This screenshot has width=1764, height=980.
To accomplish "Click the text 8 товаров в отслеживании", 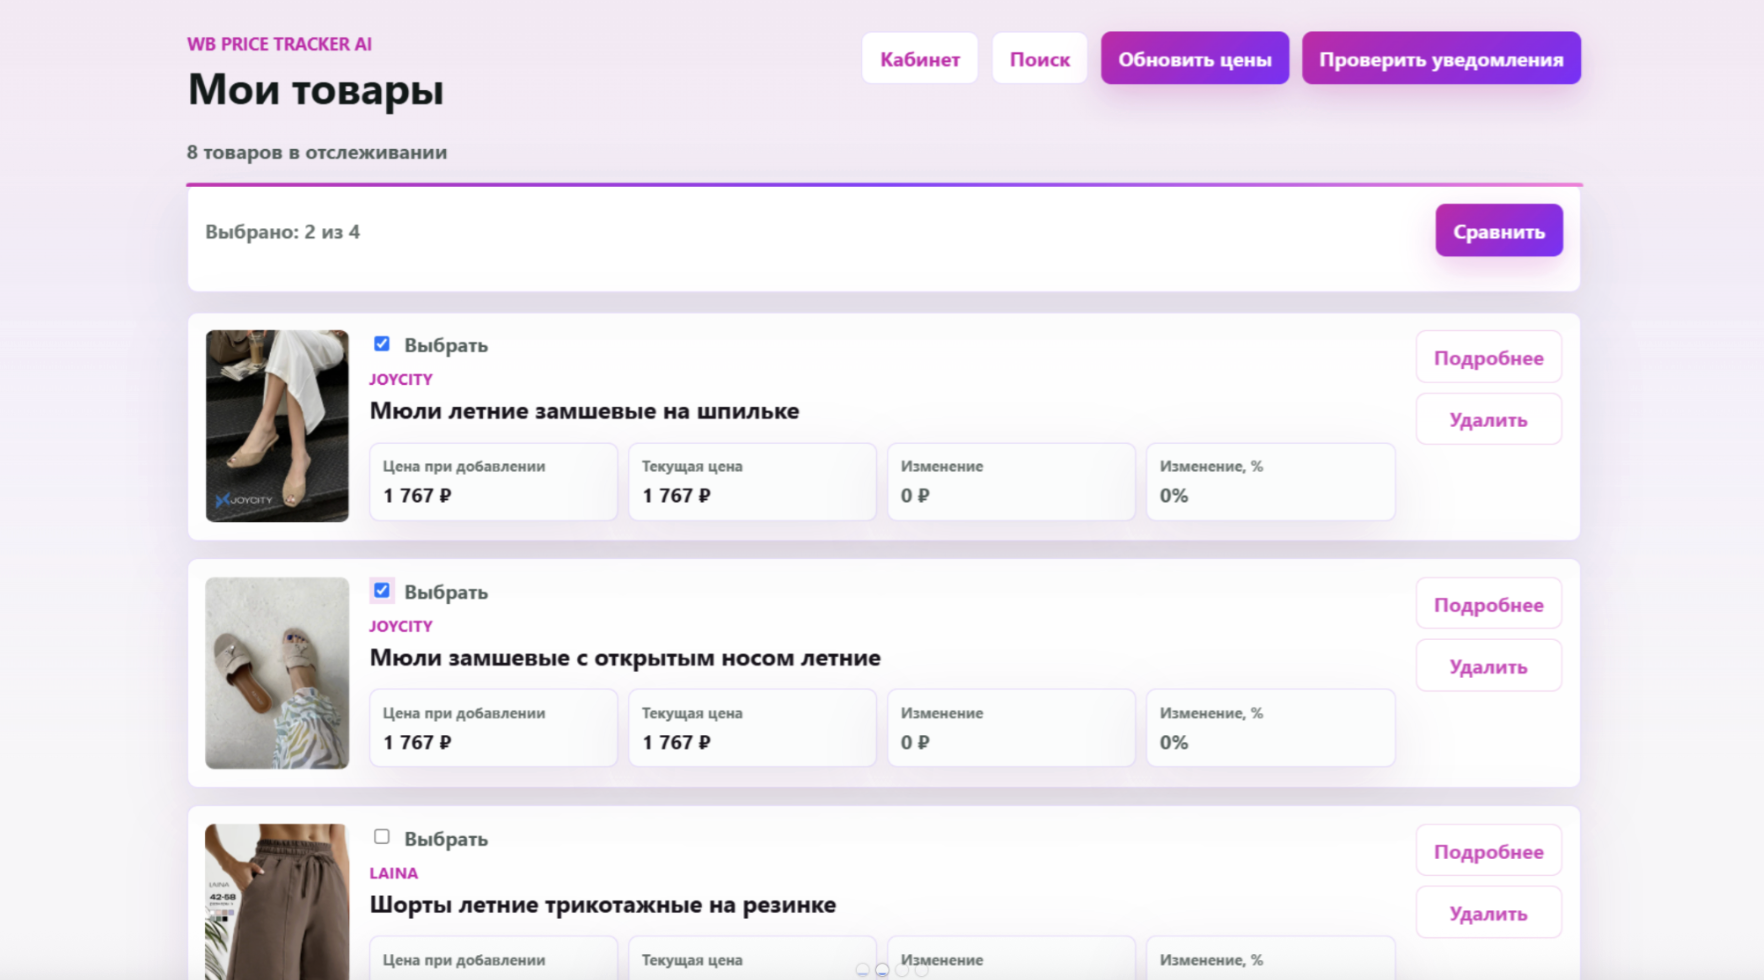I will tap(317, 152).
